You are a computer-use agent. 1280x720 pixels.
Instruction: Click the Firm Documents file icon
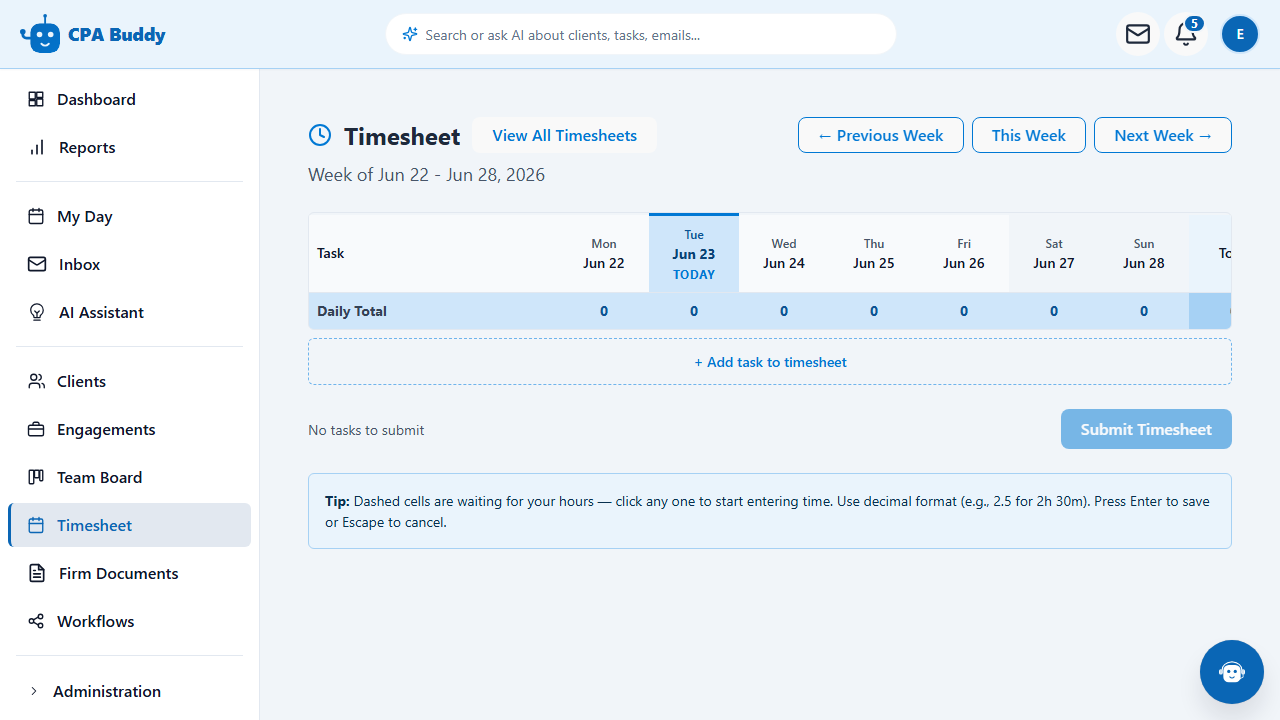[x=37, y=573]
